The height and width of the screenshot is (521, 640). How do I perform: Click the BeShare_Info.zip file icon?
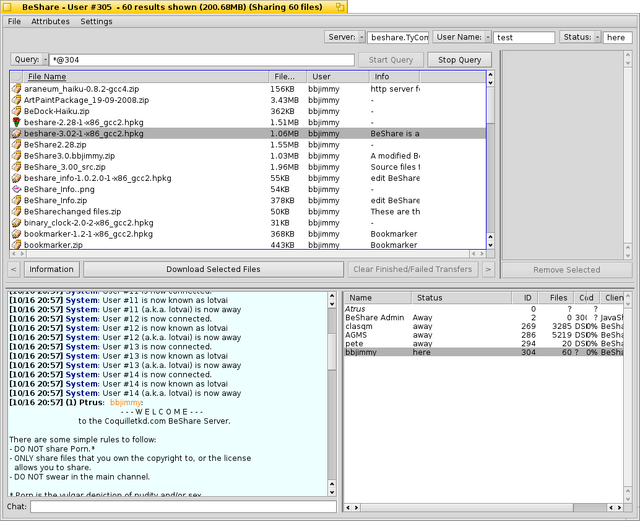16,200
